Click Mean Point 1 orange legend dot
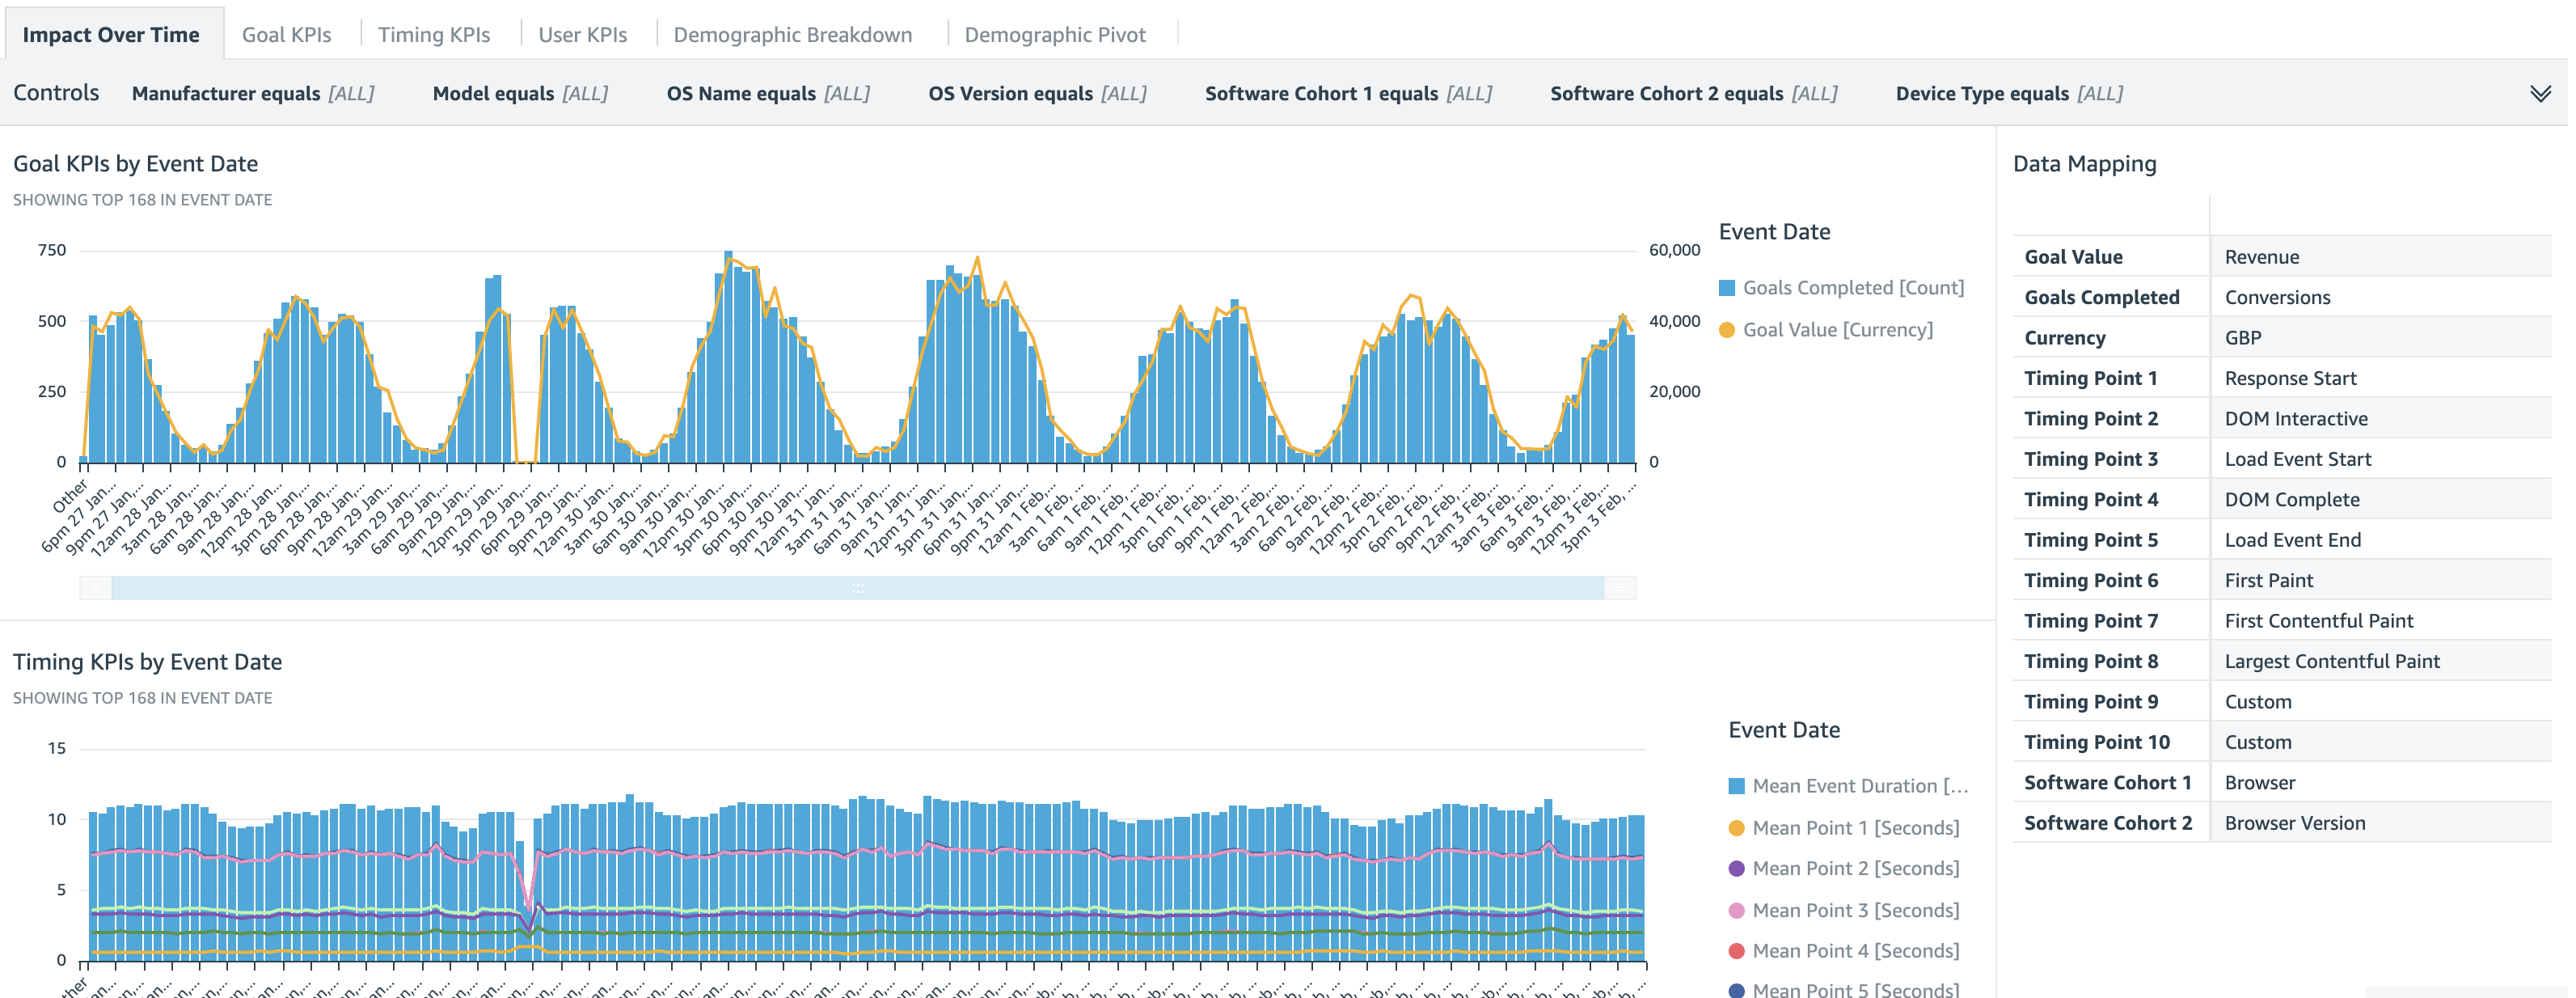The image size is (2576, 998). [x=1736, y=828]
